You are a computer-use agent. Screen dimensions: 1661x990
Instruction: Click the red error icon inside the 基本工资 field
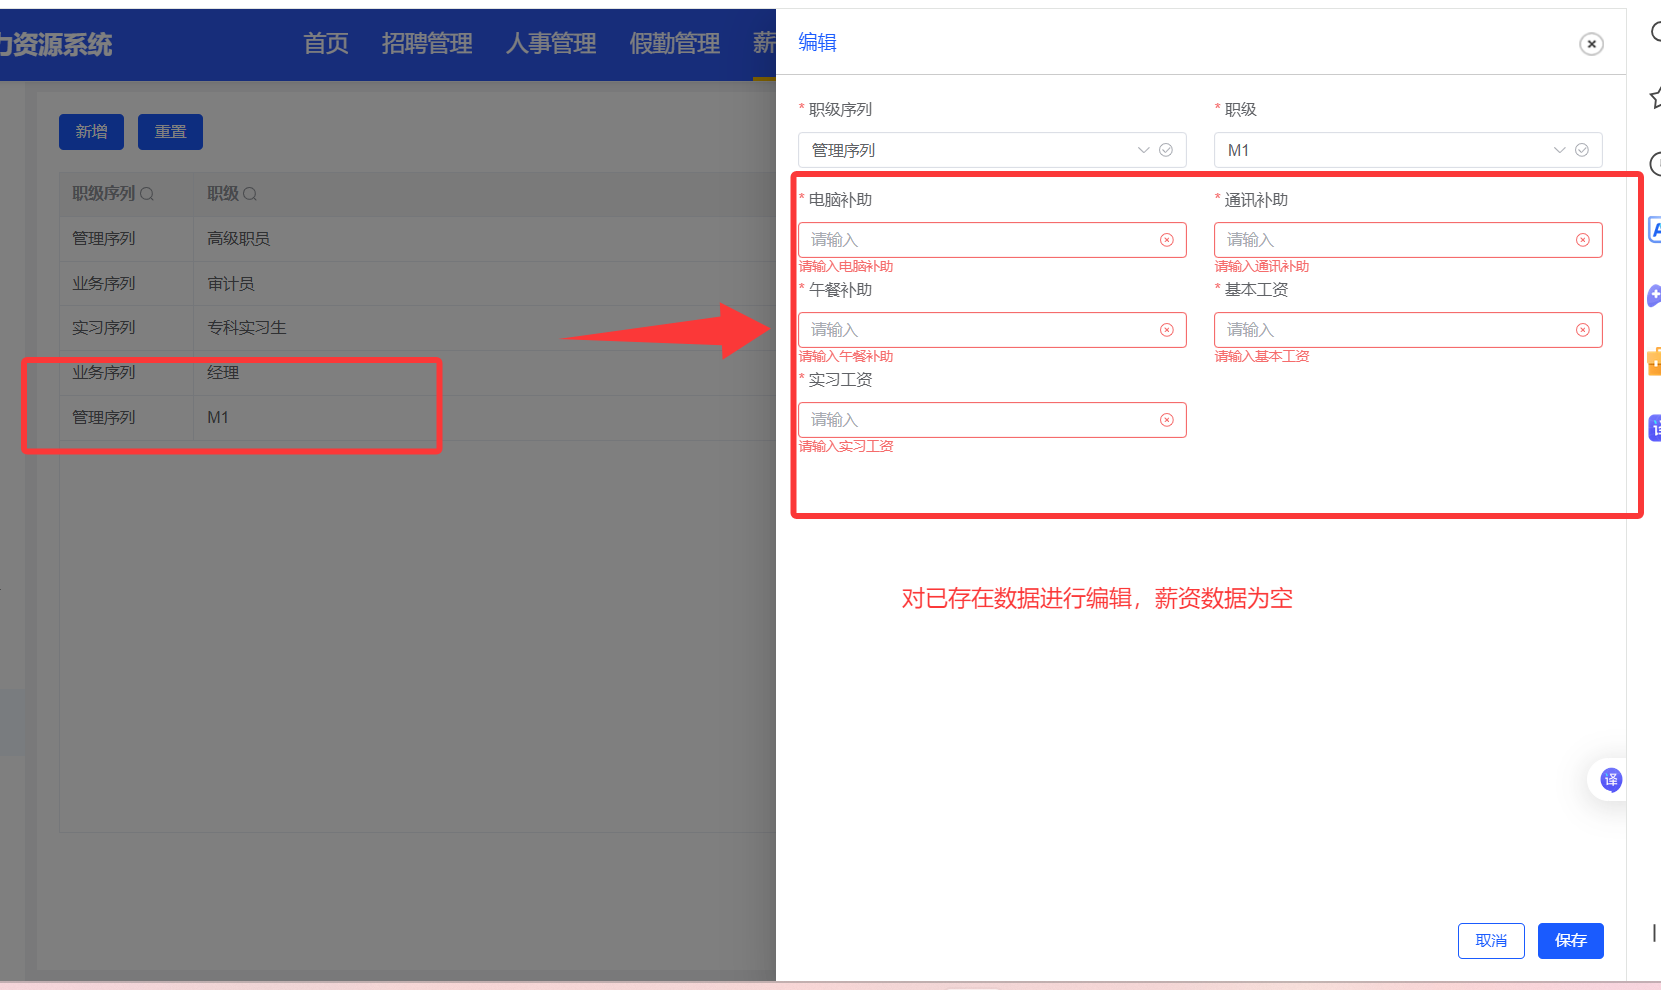[x=1582, y=330]
